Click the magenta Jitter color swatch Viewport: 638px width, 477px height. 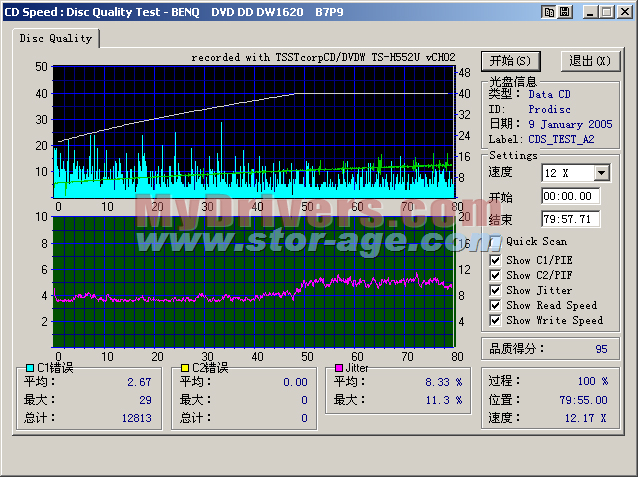coord(339,368)
